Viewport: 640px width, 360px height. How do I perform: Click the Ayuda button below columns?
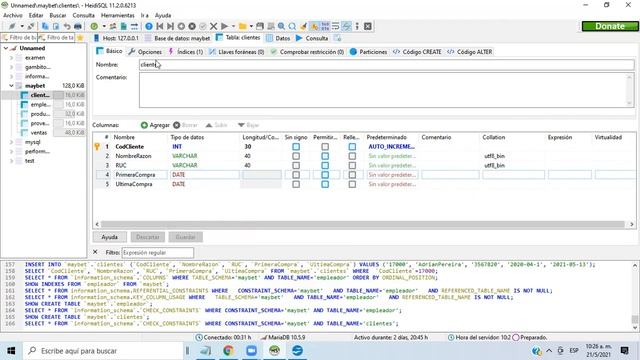tap(109, 237)
